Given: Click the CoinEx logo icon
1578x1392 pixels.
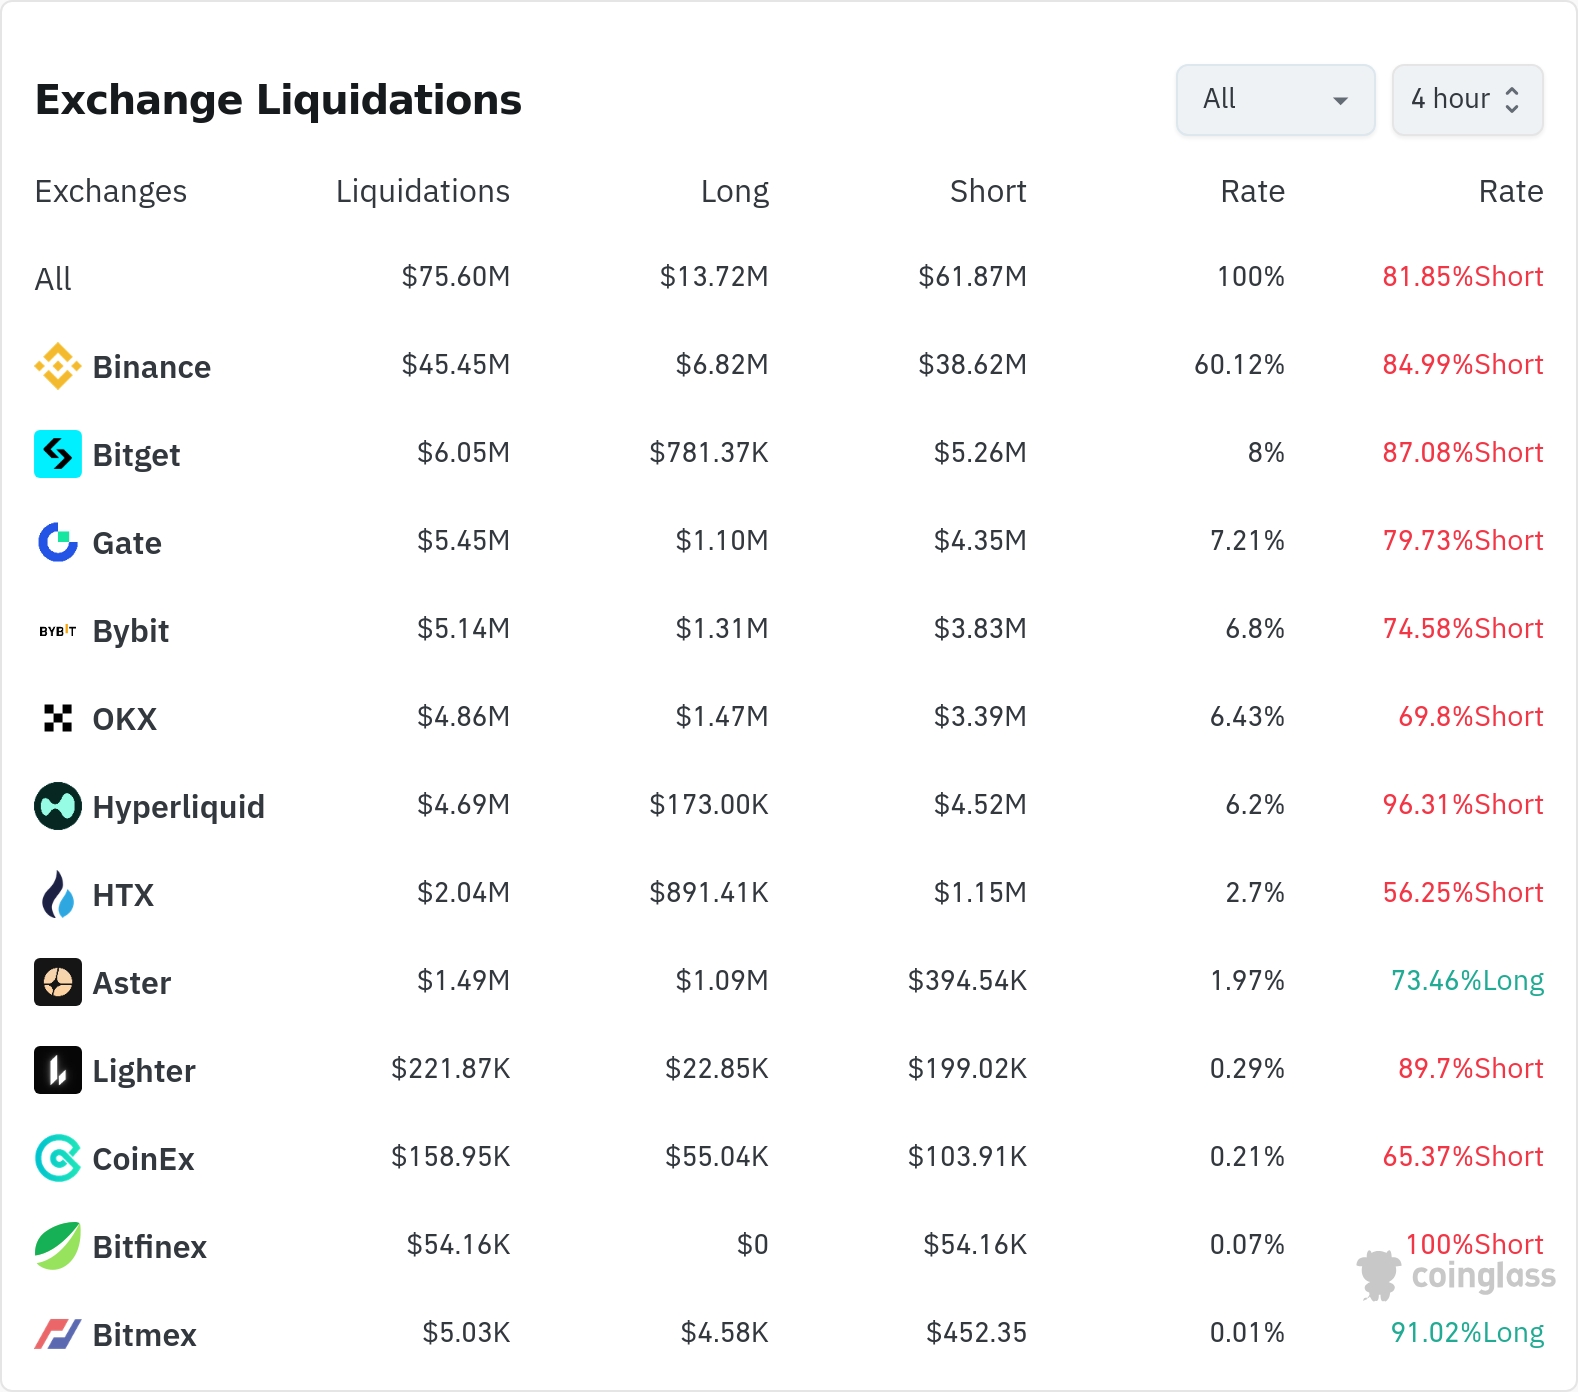Looking at the screenshot, I should [x=58, y=1158].
